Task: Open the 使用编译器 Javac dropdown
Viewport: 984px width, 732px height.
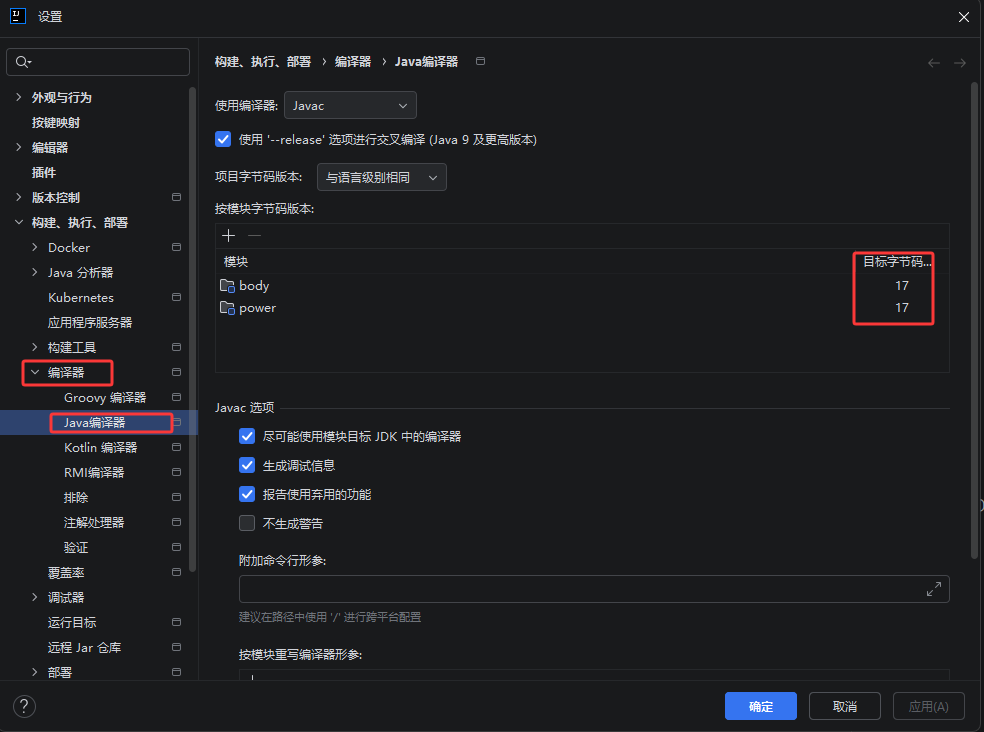Action: coord(350,105)
